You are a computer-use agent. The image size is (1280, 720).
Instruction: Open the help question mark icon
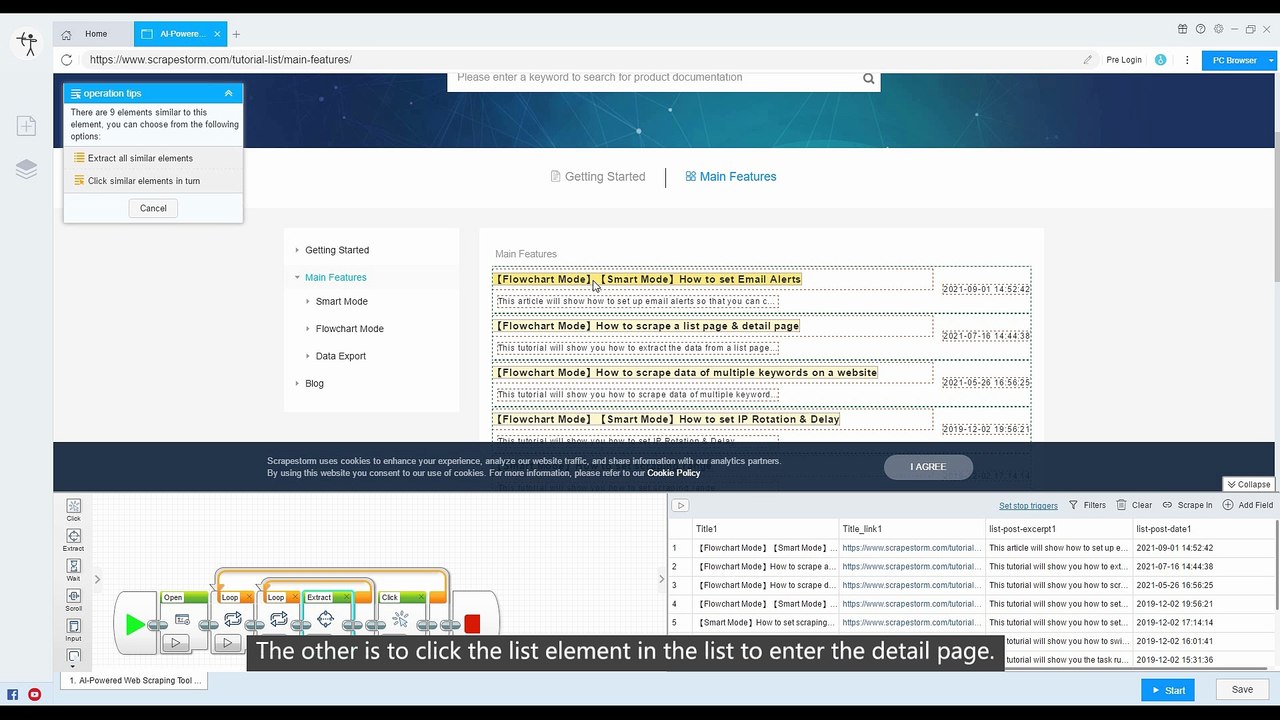pos(1201,29)
